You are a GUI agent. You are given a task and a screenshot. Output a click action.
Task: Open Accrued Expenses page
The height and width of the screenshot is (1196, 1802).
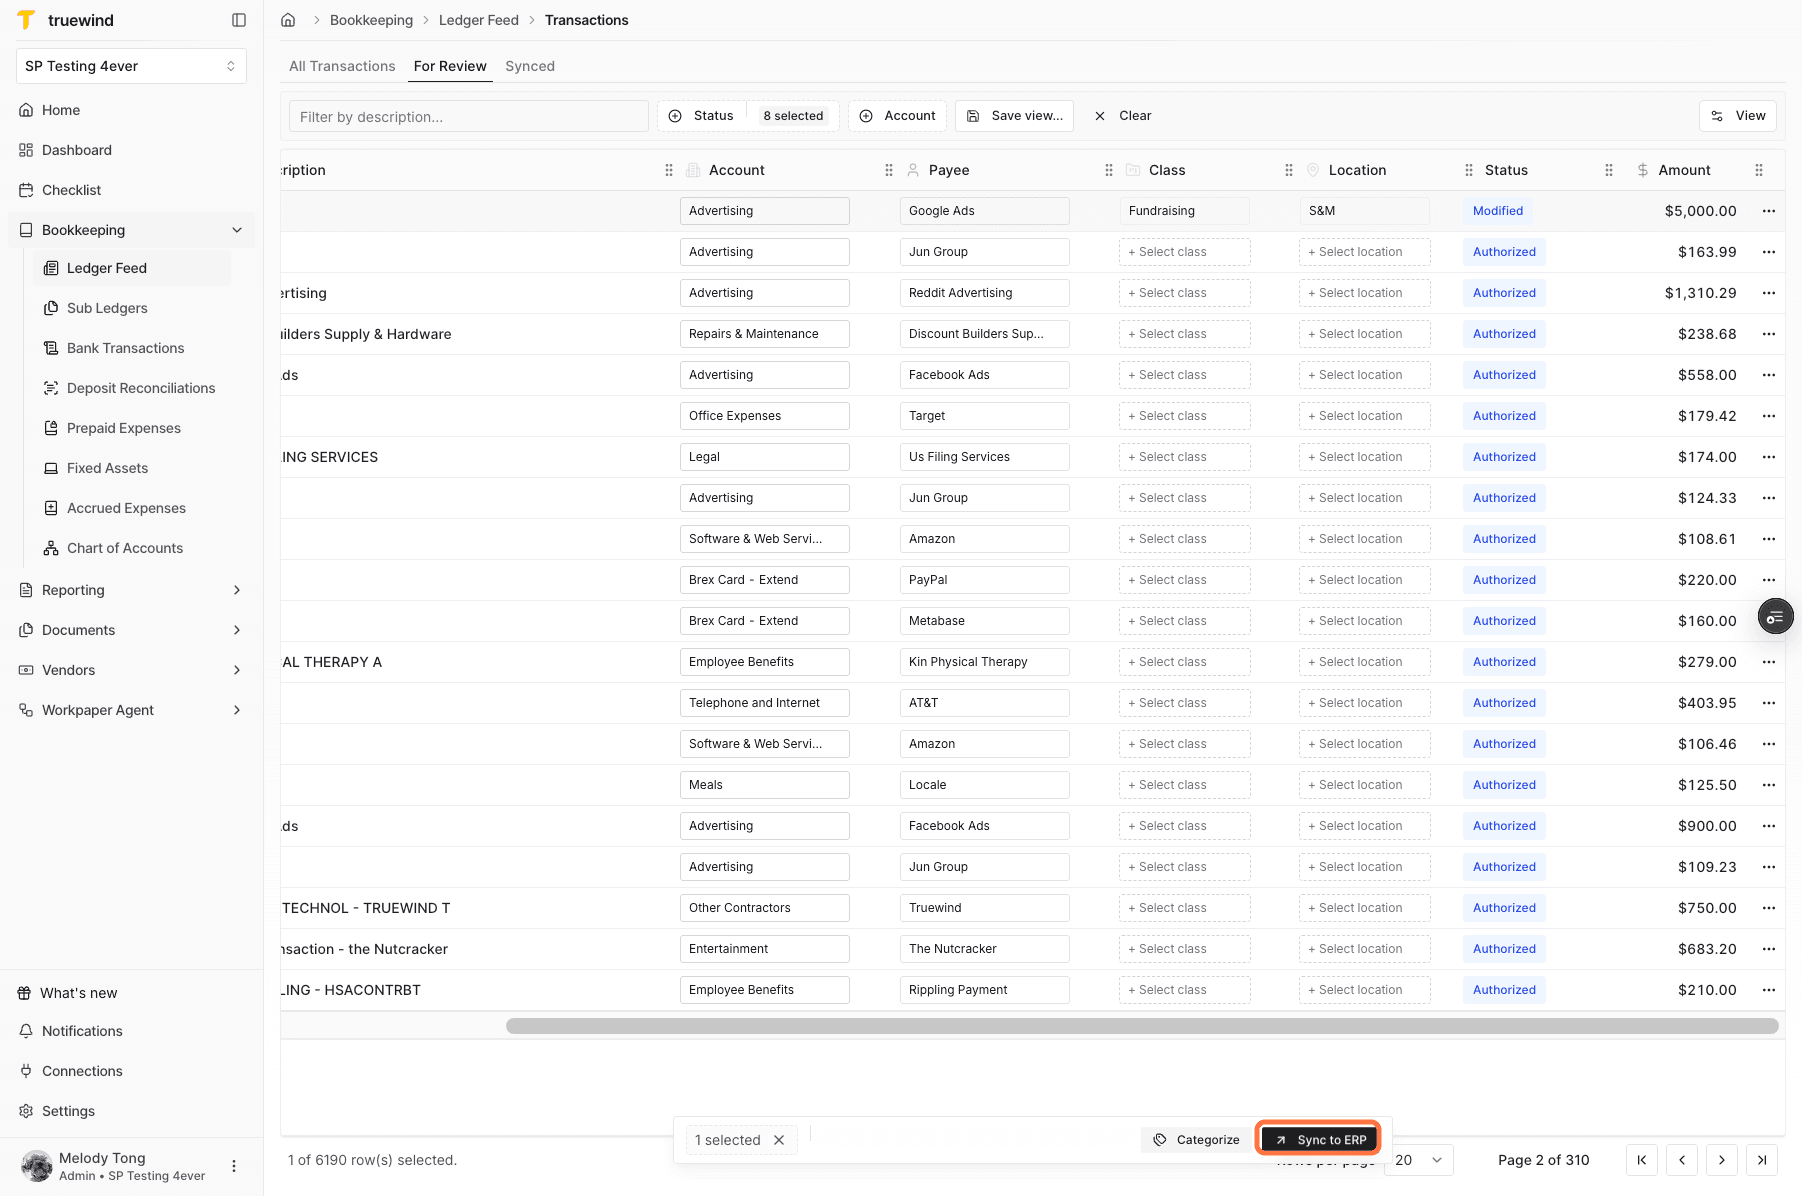[x=132, y=508]
